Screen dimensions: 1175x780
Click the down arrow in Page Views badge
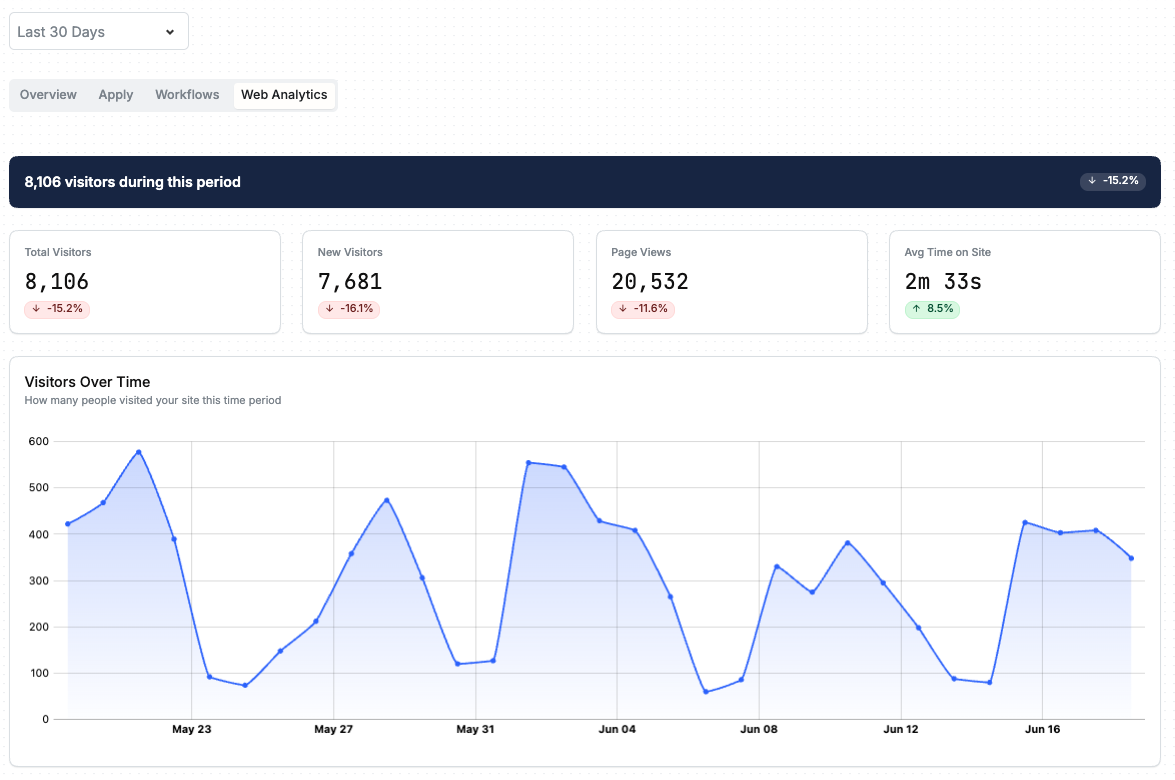point(623,309)
